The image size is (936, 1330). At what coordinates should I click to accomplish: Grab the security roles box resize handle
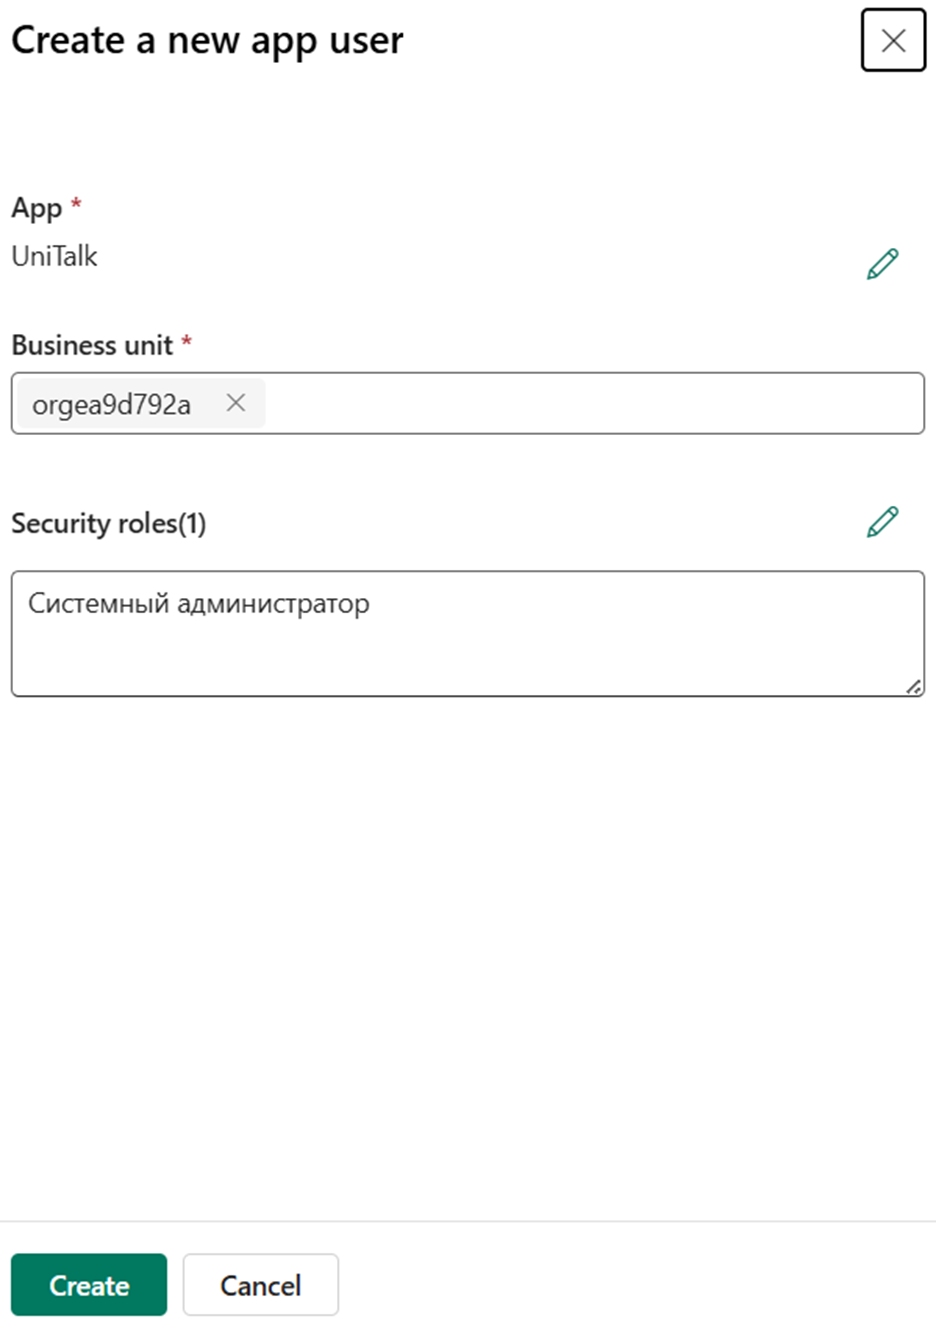coord(914,687)
